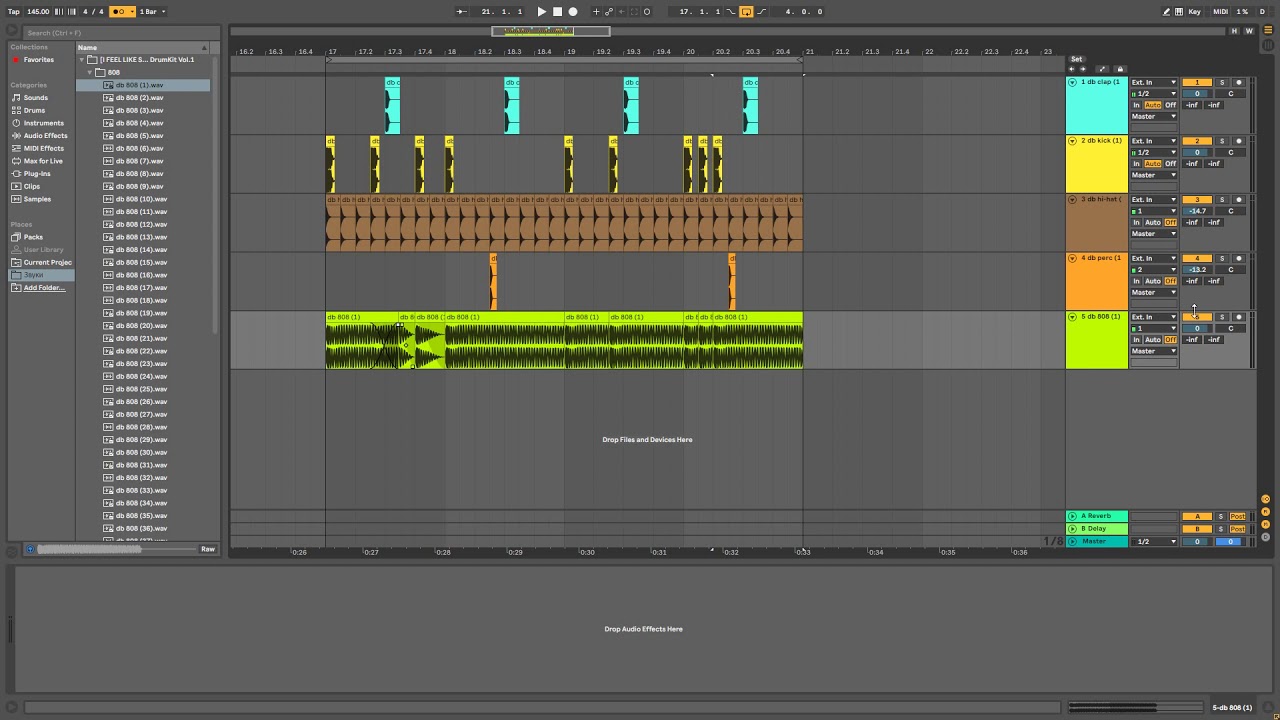Select the db 808 (12).wav file
This screenshot has width=1280, height=720.
click(141, 224)
